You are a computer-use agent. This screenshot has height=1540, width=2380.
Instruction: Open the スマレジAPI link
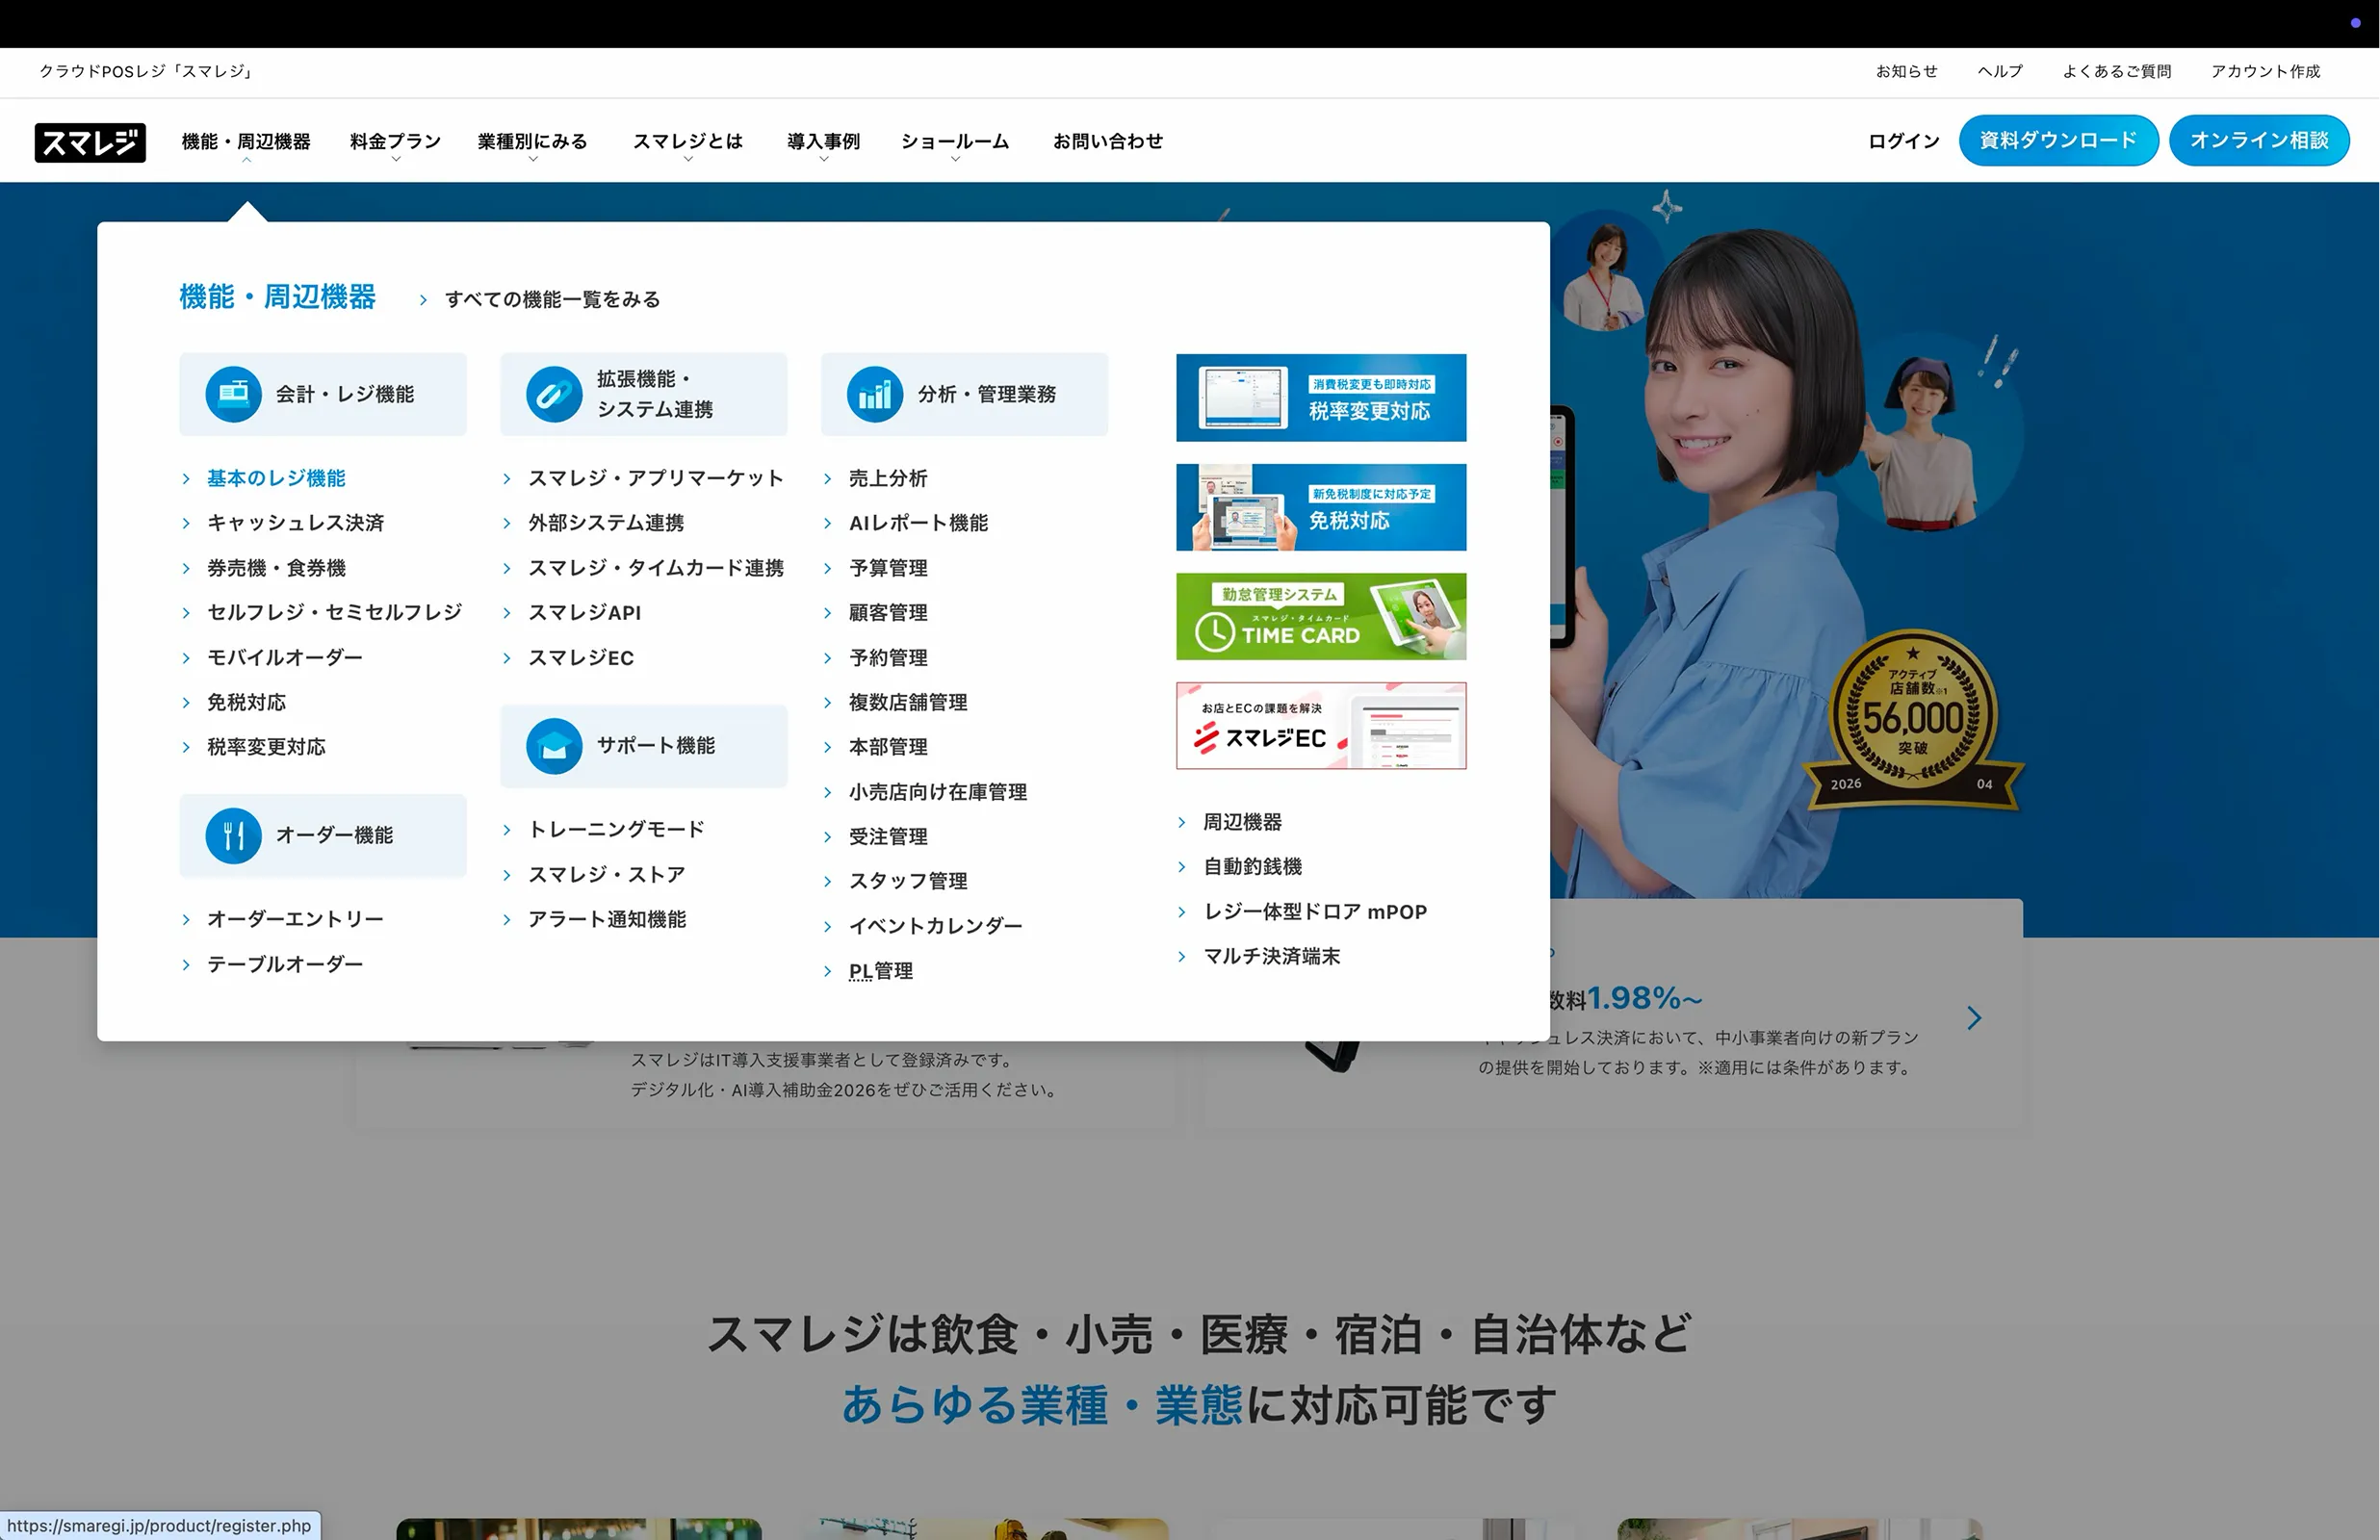585,612
